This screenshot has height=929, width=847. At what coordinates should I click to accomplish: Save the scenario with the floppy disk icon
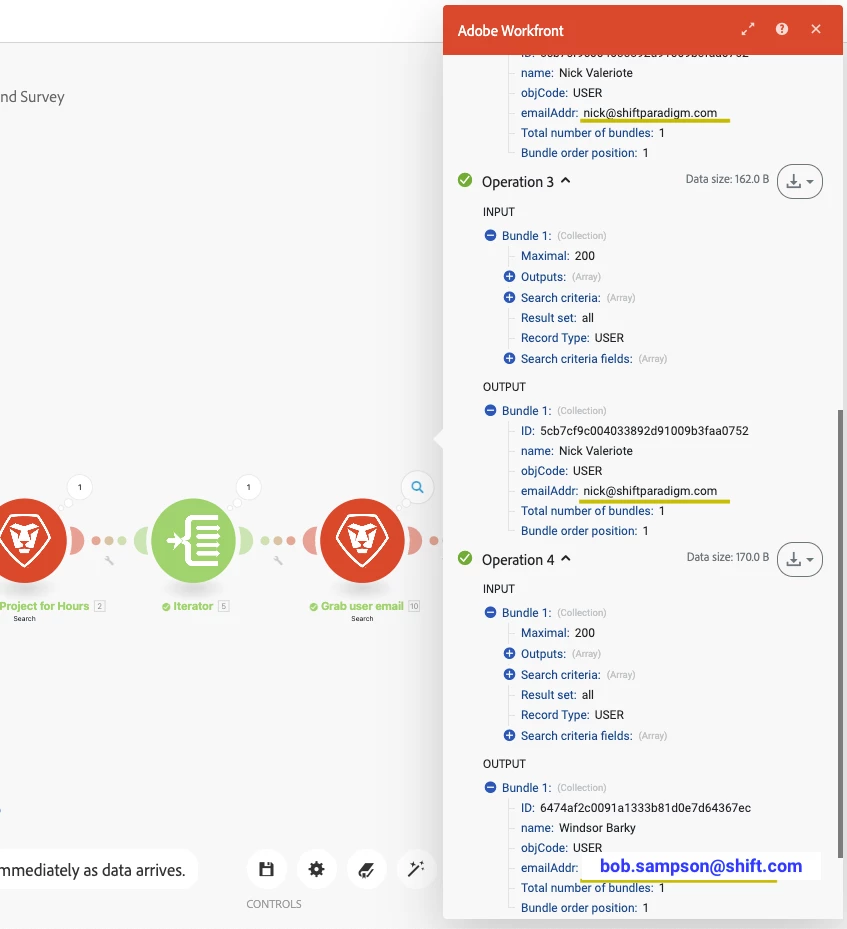[267, 869]
